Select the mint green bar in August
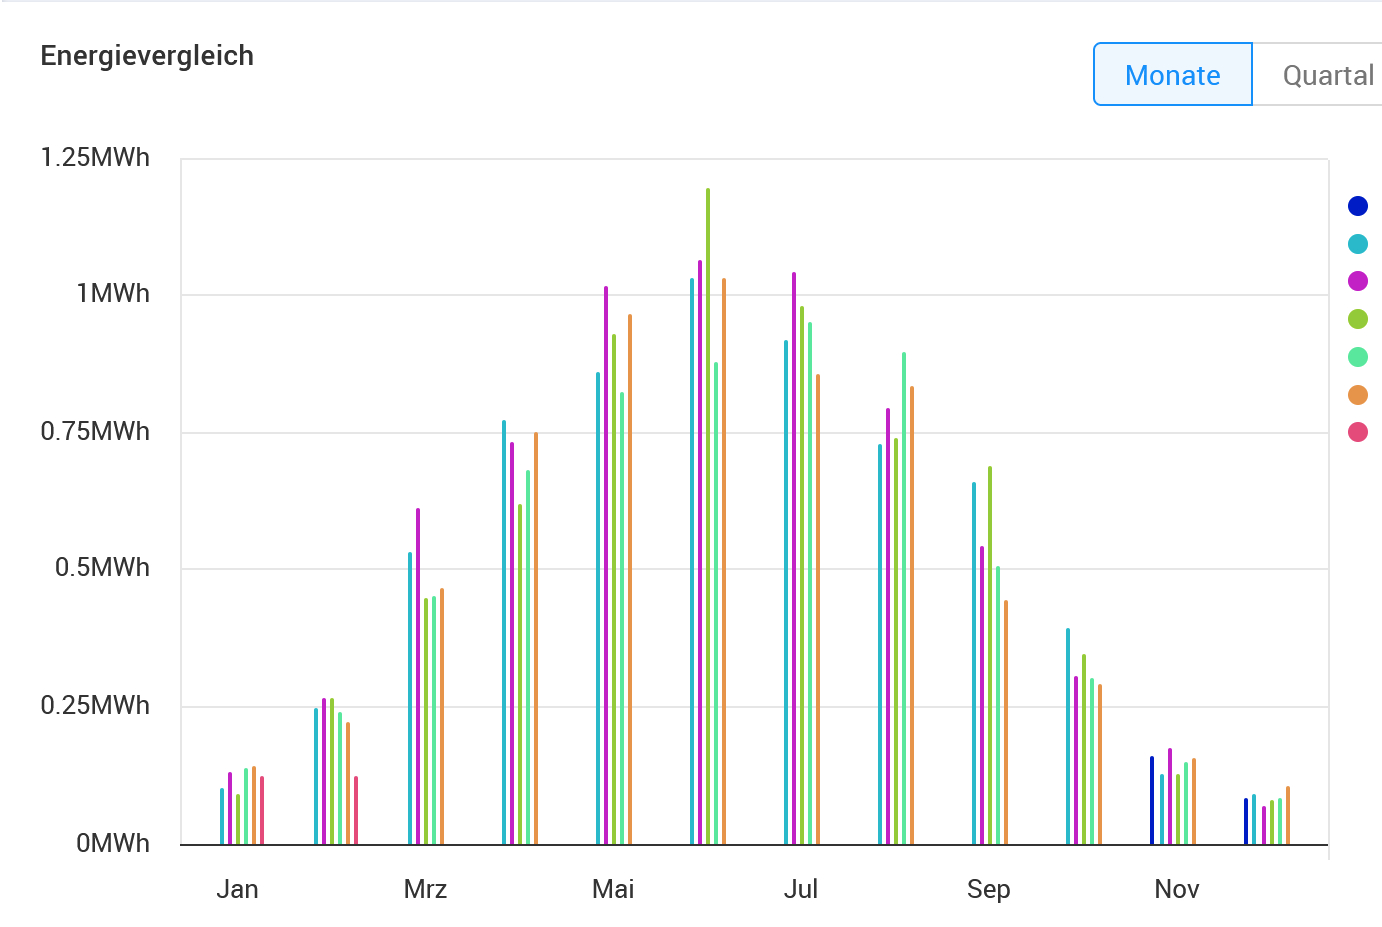Image resolution: width=1382 pixels, height=927 pixels. coord(904,600)
